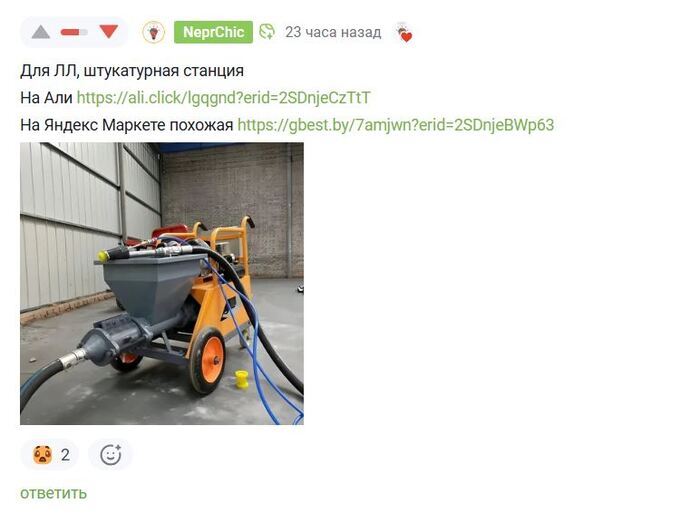Upvote the comment with the gray up arrow
Screen dimensions: 700x513
41,32
